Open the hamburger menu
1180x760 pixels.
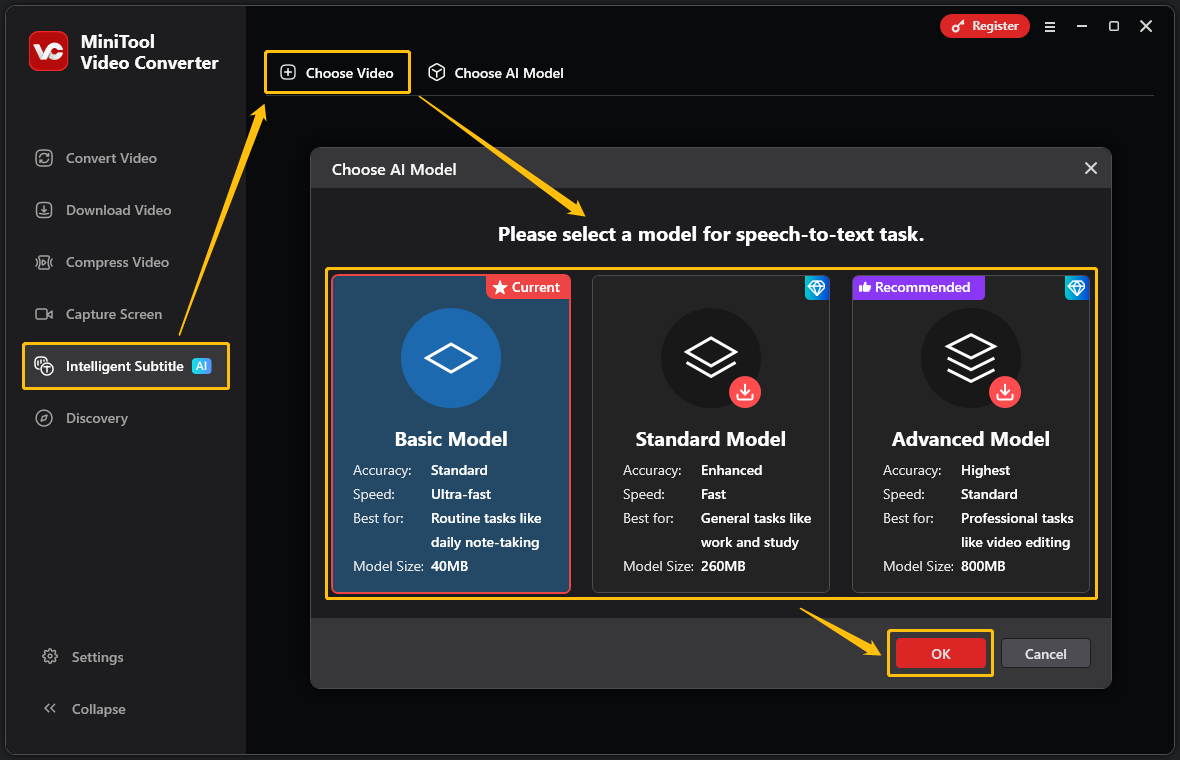[1049, 27]
